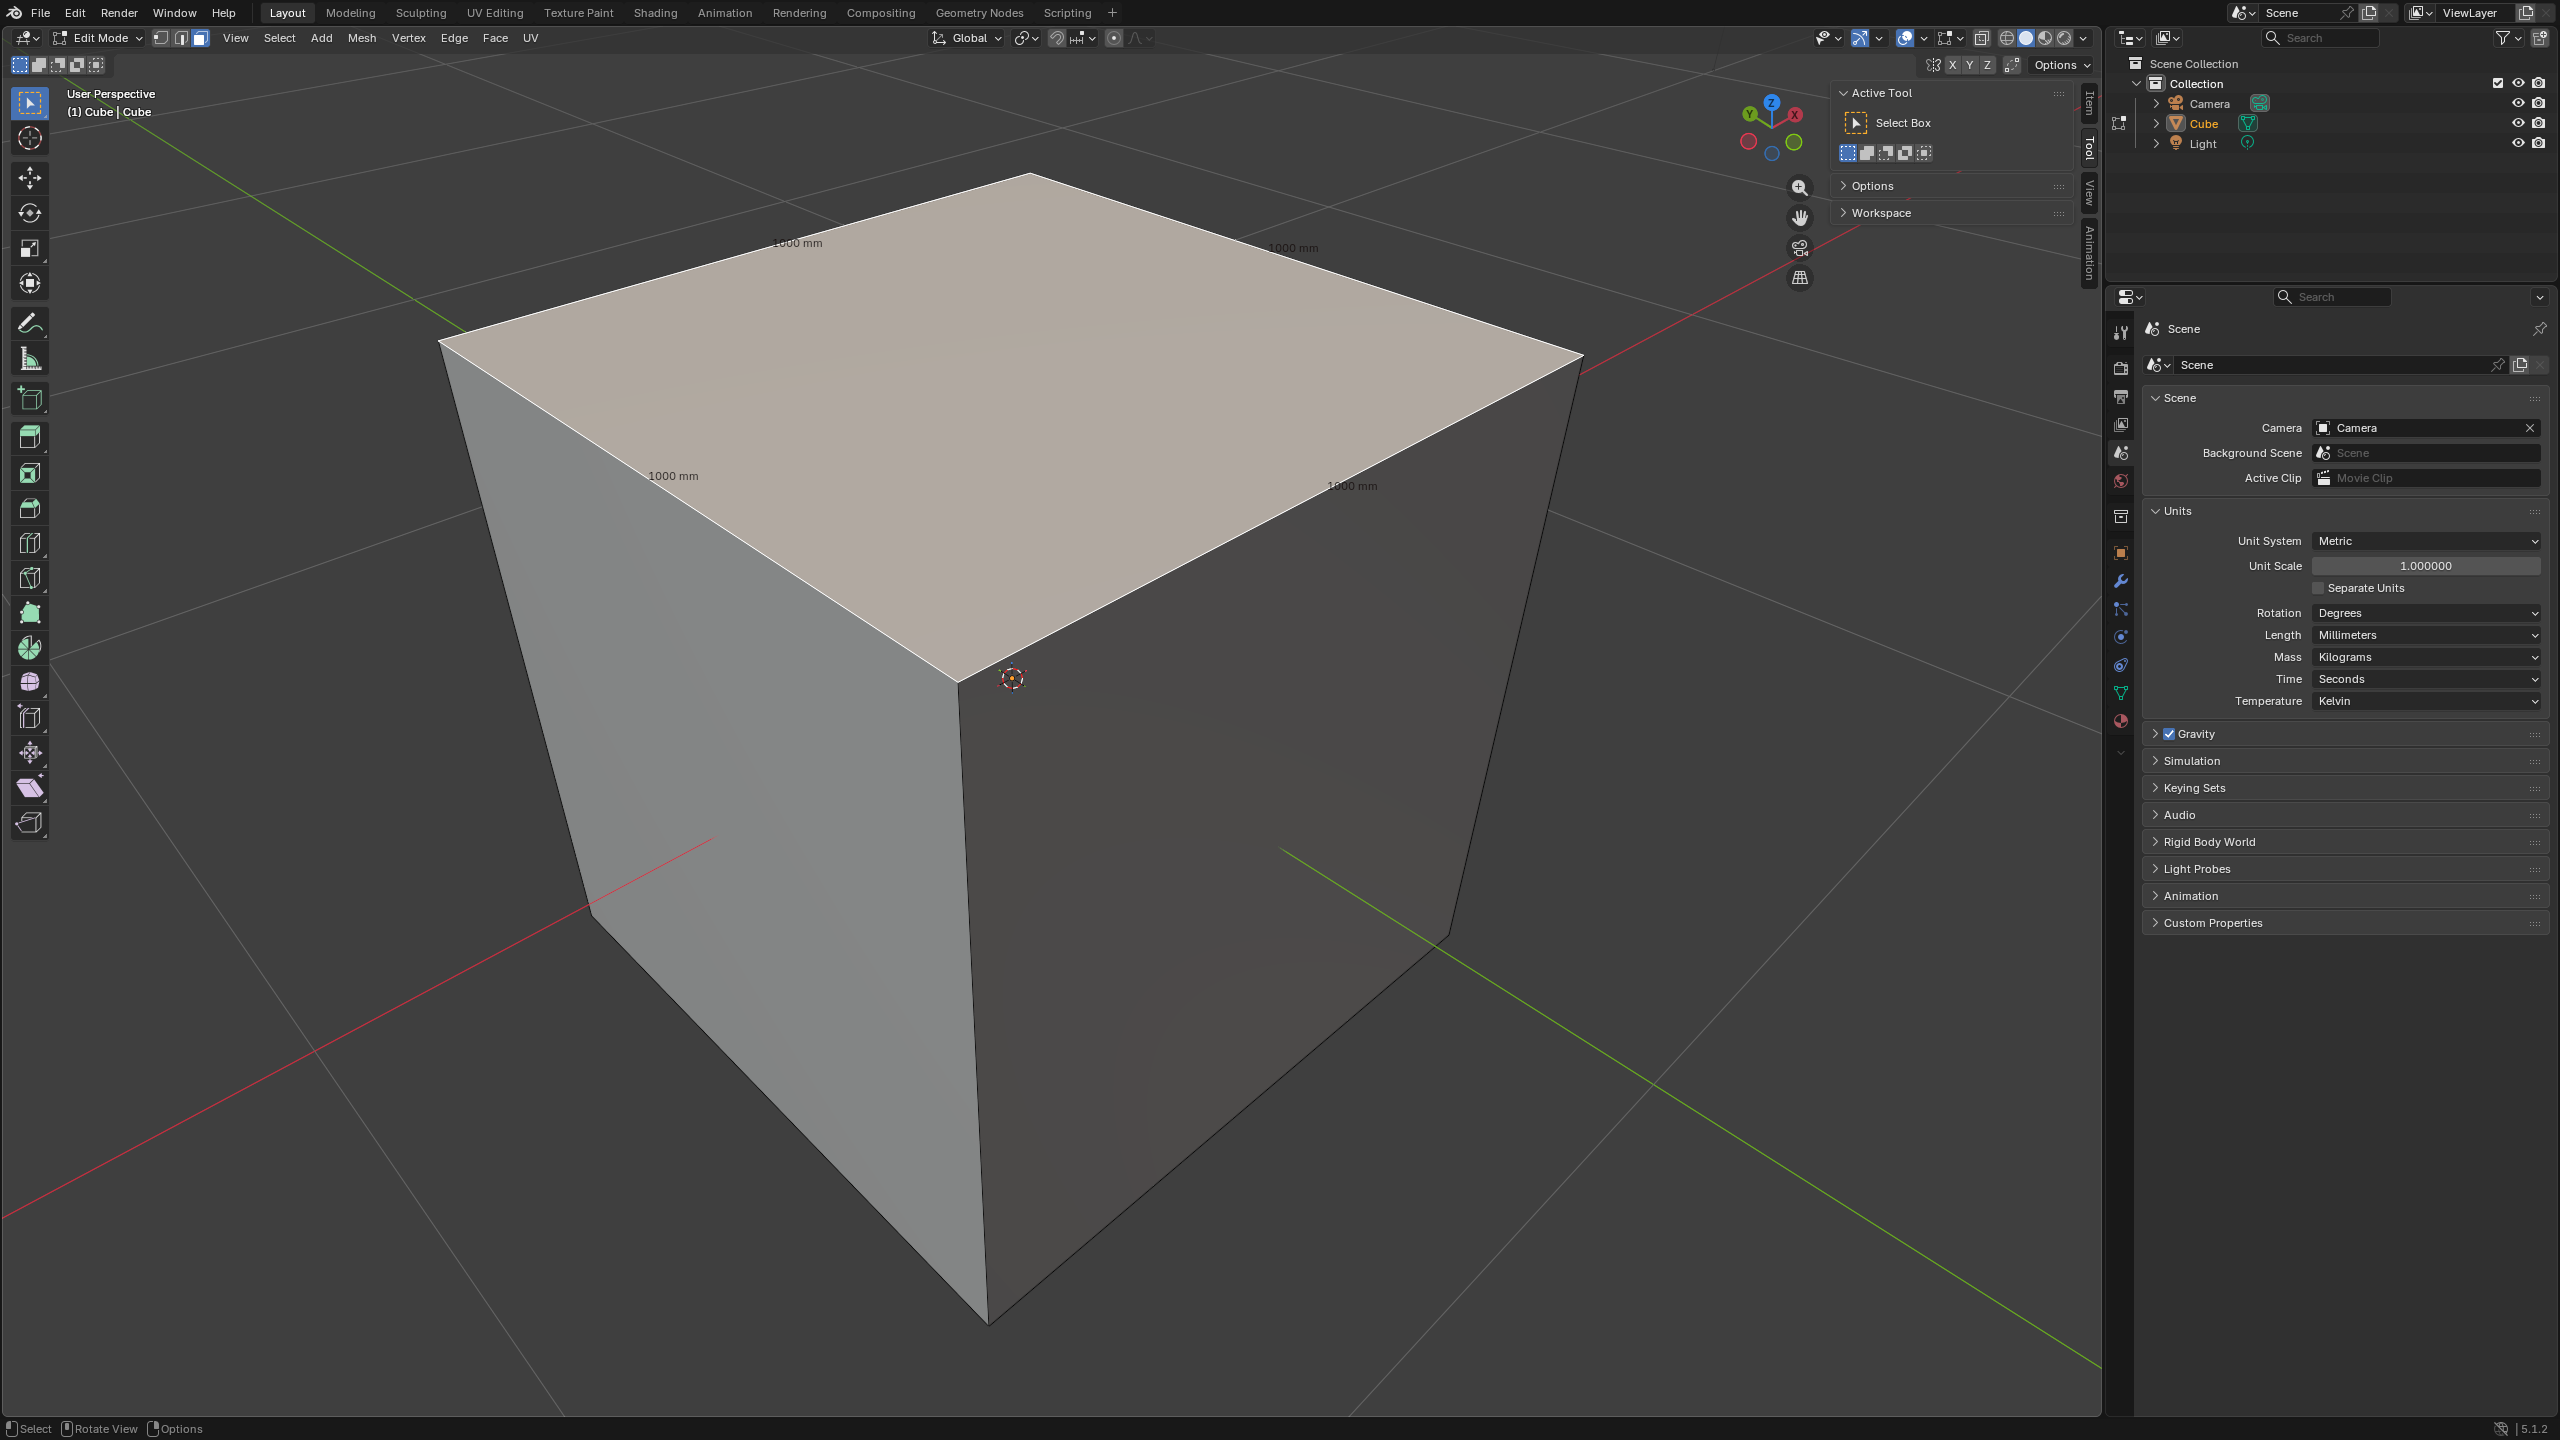The height and width of the screenshot is (1440, 2560).
Task: Switch to the Sculpting workspace tab
Action: coord(420,13)
